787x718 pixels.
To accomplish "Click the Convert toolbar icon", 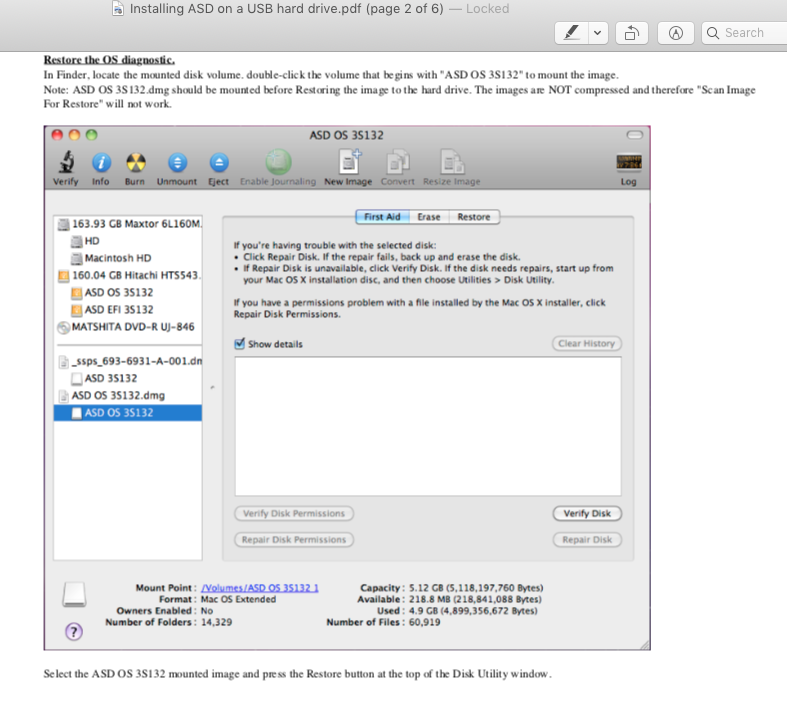I will click(x=398, y=162).
